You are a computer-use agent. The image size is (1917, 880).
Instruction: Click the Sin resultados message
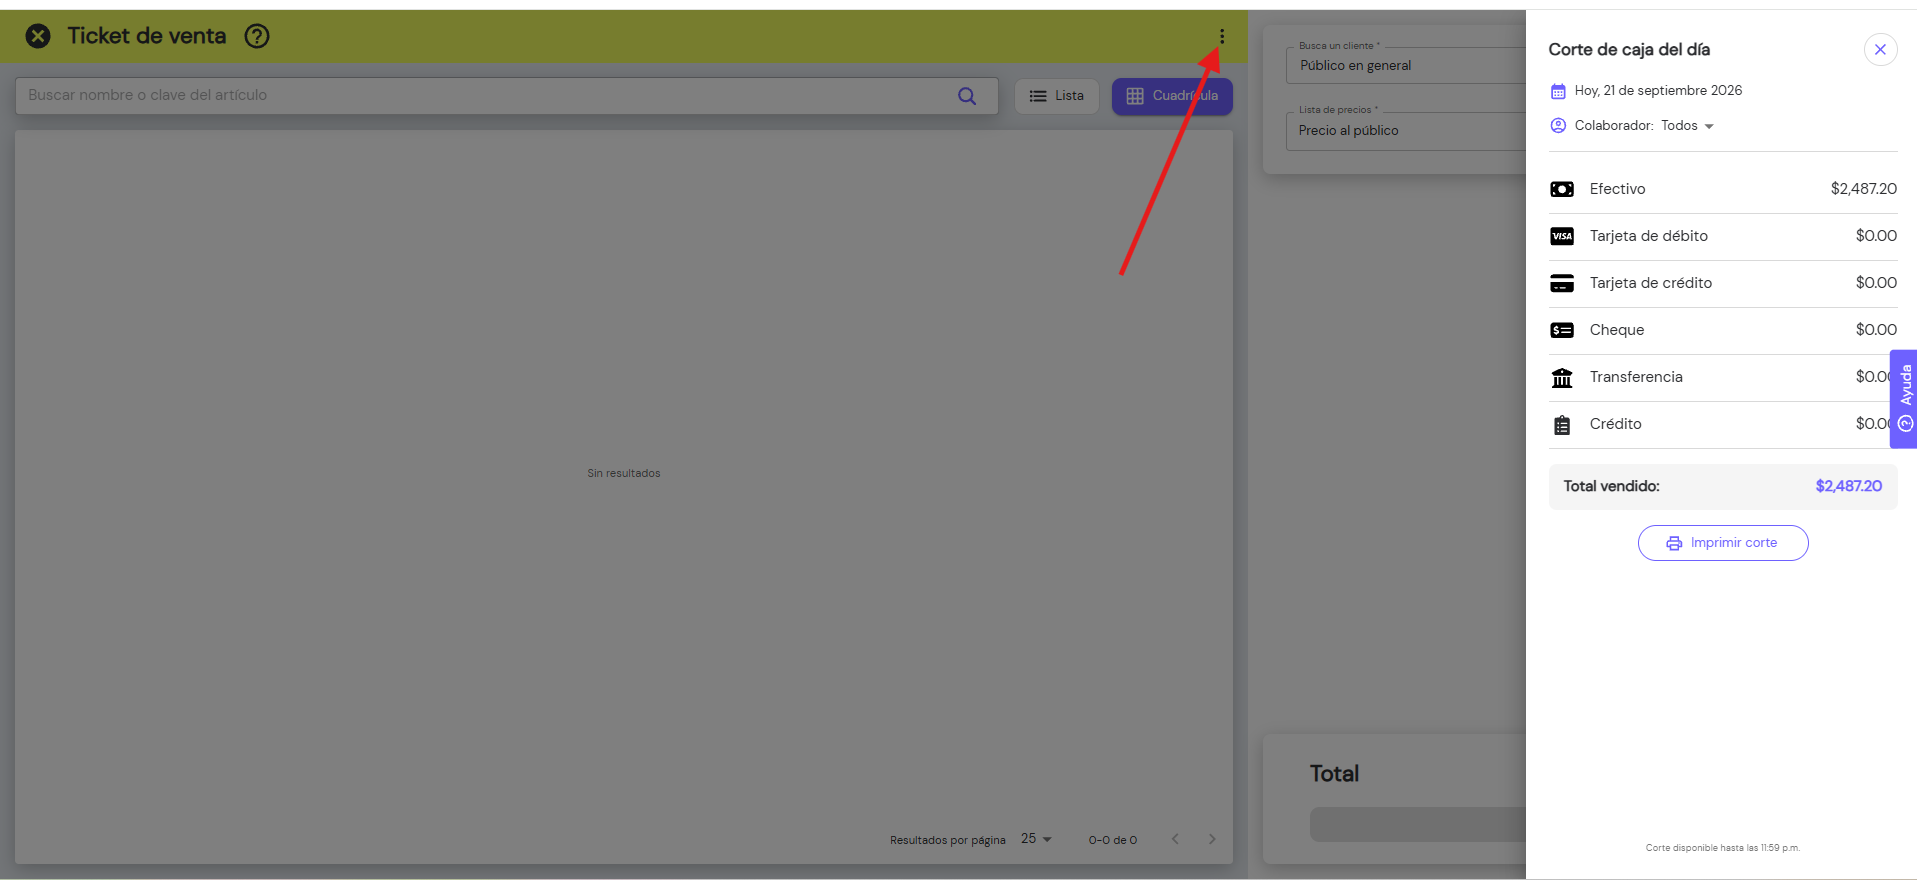(x=624, y=473)
